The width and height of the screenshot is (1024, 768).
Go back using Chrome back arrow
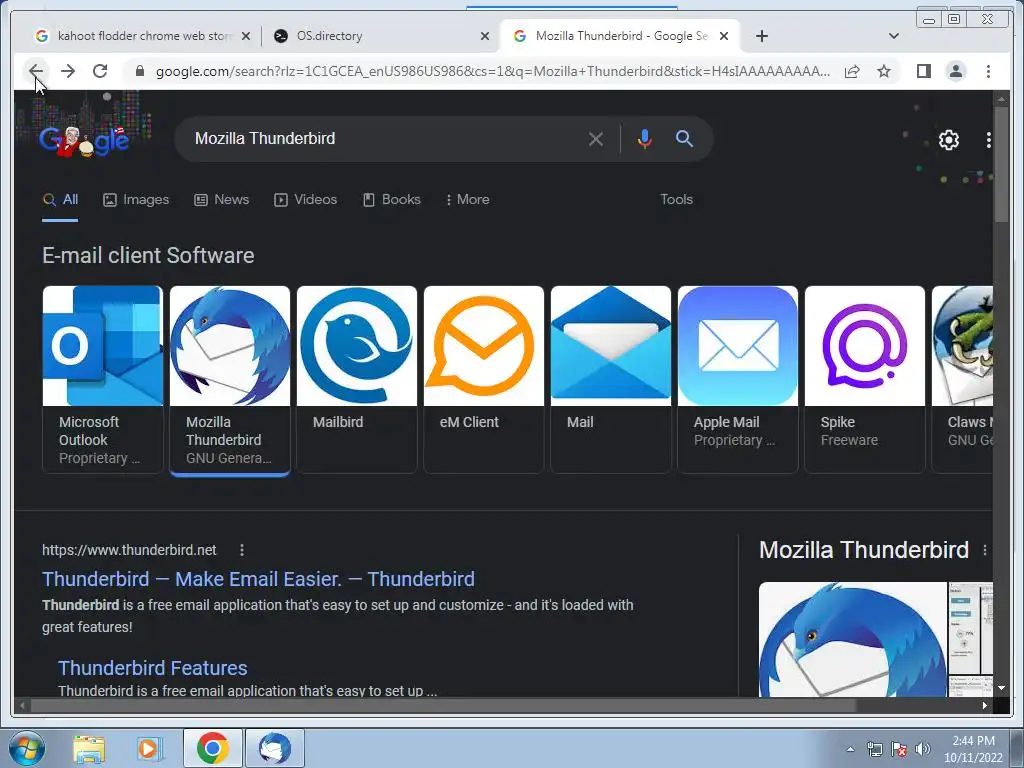click(x=36, y=71)
